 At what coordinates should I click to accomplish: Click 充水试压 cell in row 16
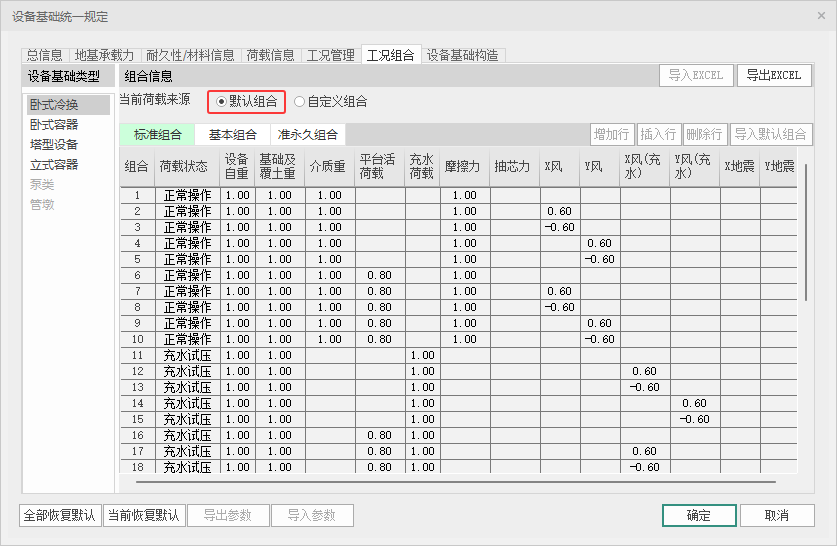187,436
